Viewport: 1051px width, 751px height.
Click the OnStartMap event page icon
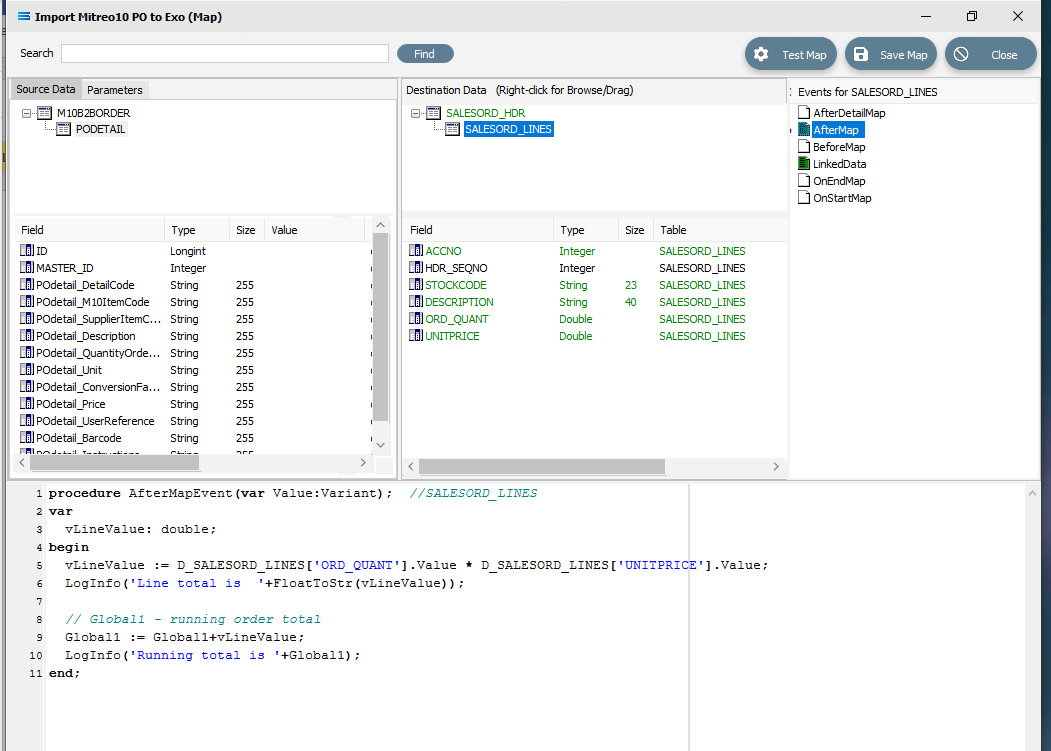click(804, 197)
